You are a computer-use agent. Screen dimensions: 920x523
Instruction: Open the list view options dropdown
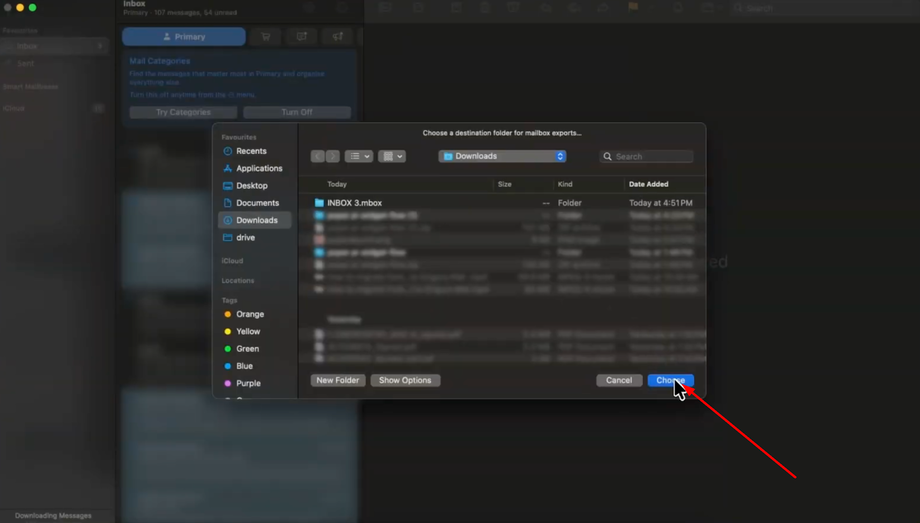click(x=359, y=156)
